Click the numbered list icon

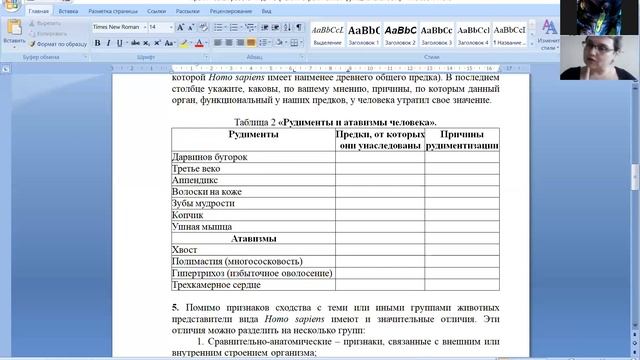(x=233, y=27)
